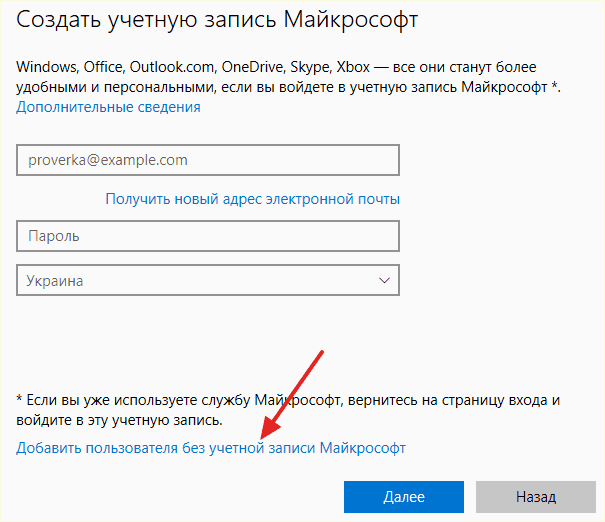Open the "Дополнительные сведения" link
Screen dimensions: 605x522
(x=108, y=107)
